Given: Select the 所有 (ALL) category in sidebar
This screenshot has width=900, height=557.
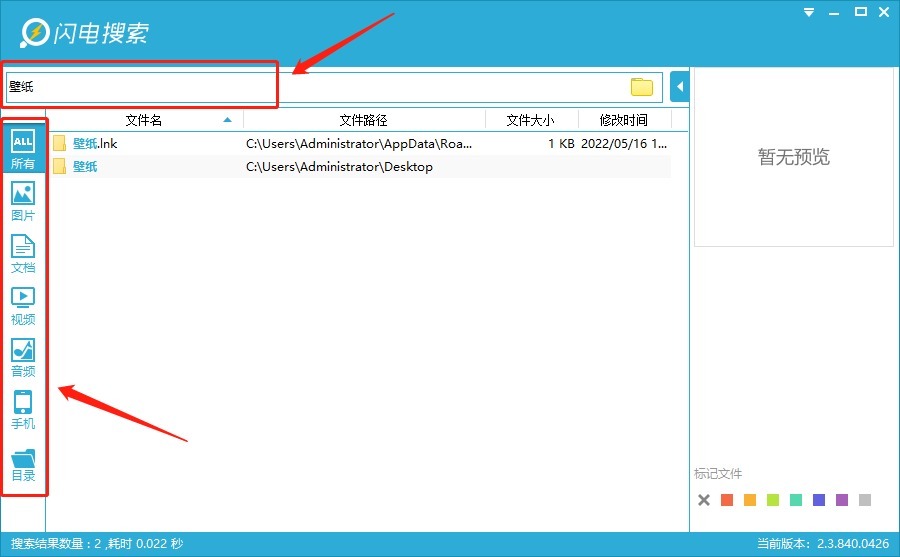Looking at the screenshot, I should pyautogui.click(x=23, y=149).
